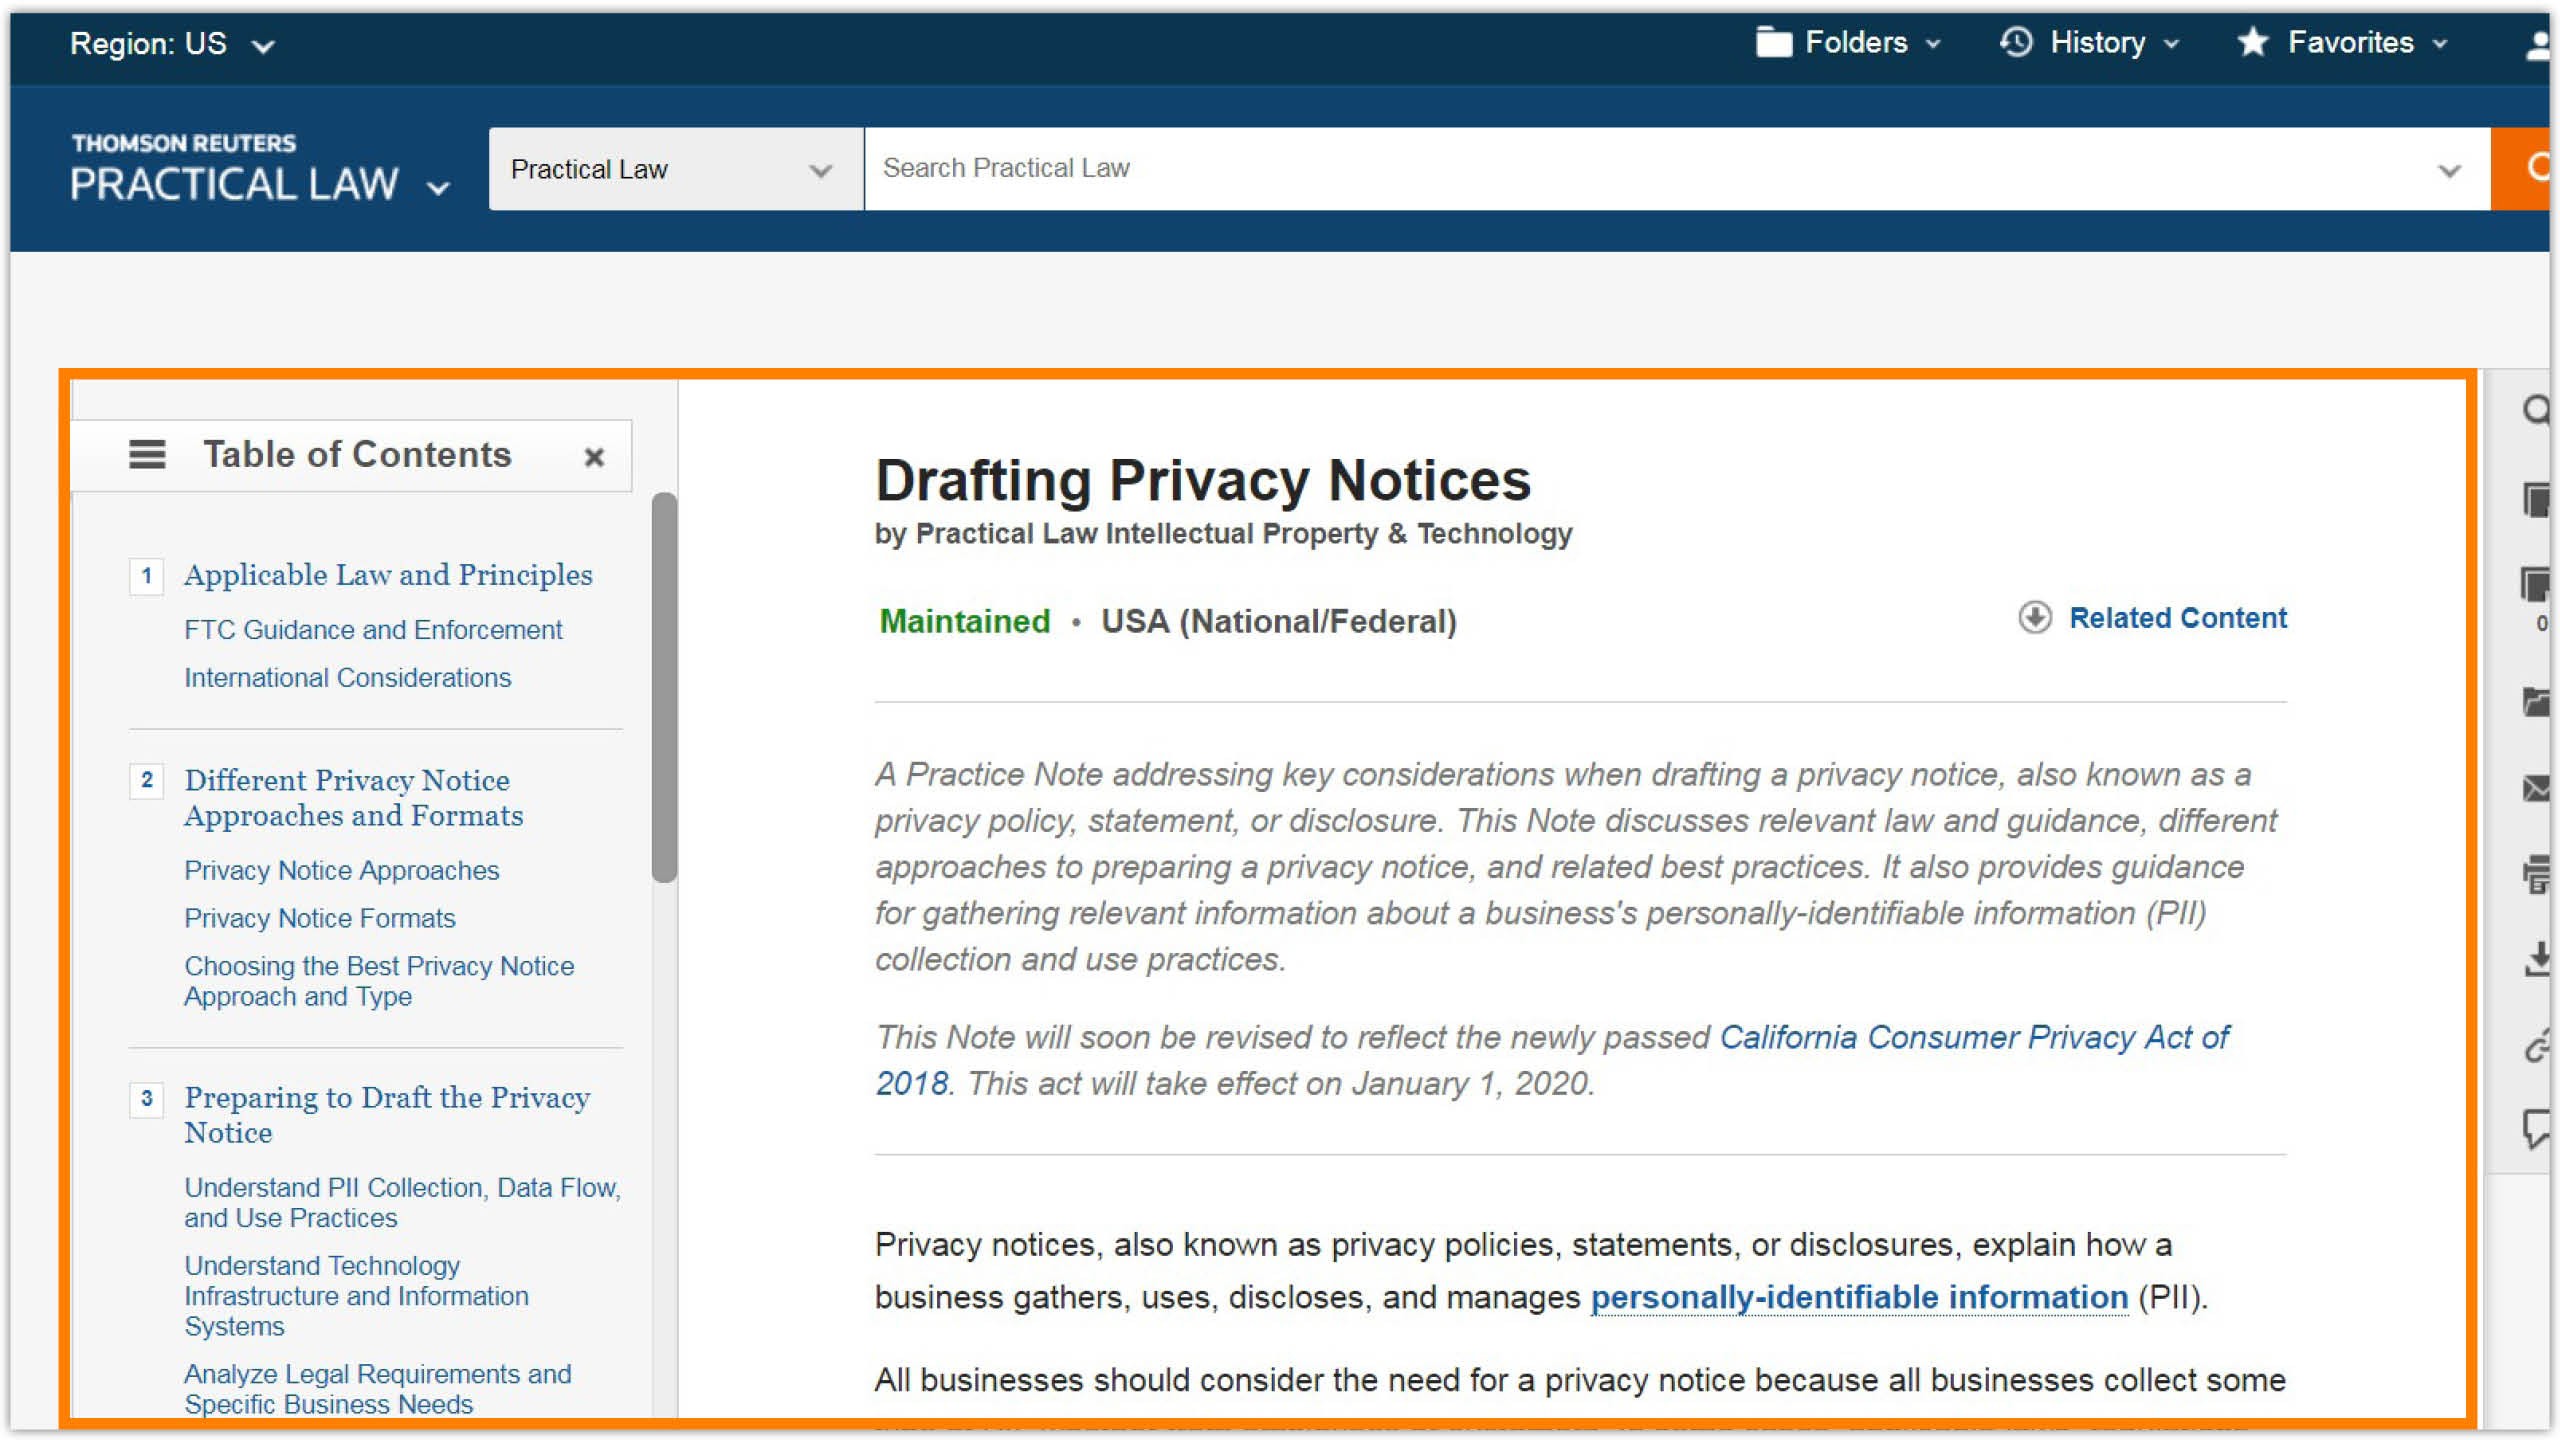Open California Consumer Privacy Act of 2018 link
The image size is (2560, 1440).
(1973, 1038)
